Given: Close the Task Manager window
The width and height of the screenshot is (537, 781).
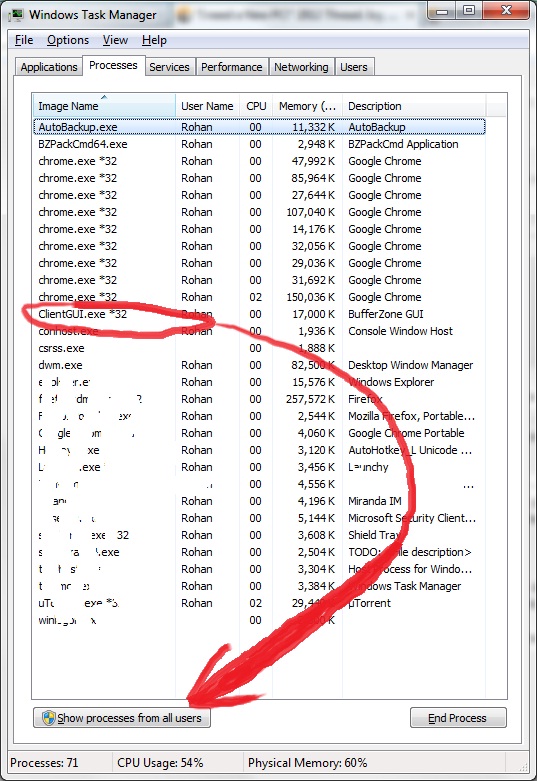Looking at the screenshot, I should pos(506,11).
